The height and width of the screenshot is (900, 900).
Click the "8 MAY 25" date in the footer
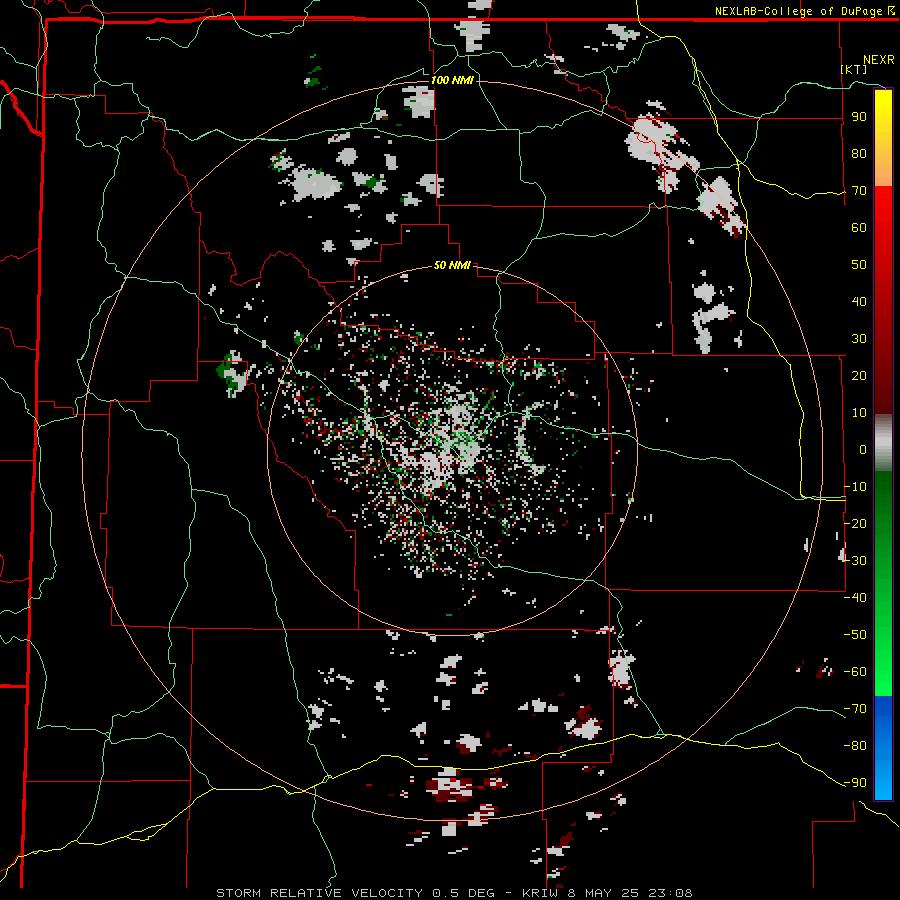point(603,893)
